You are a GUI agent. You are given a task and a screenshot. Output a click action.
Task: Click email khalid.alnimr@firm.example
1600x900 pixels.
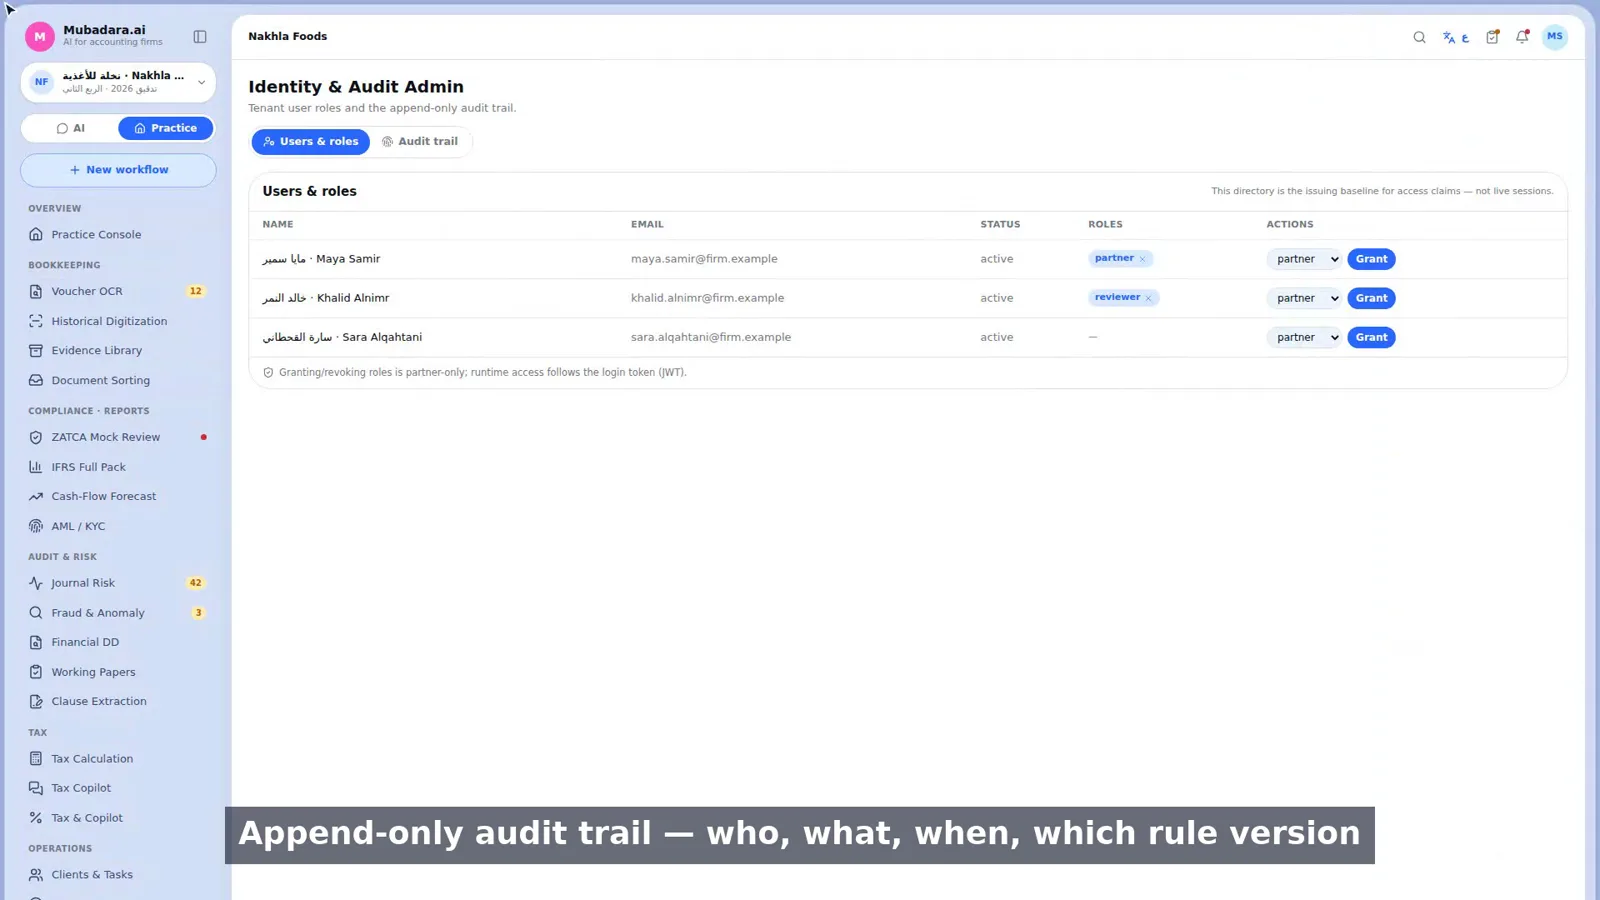click(707, 298)
